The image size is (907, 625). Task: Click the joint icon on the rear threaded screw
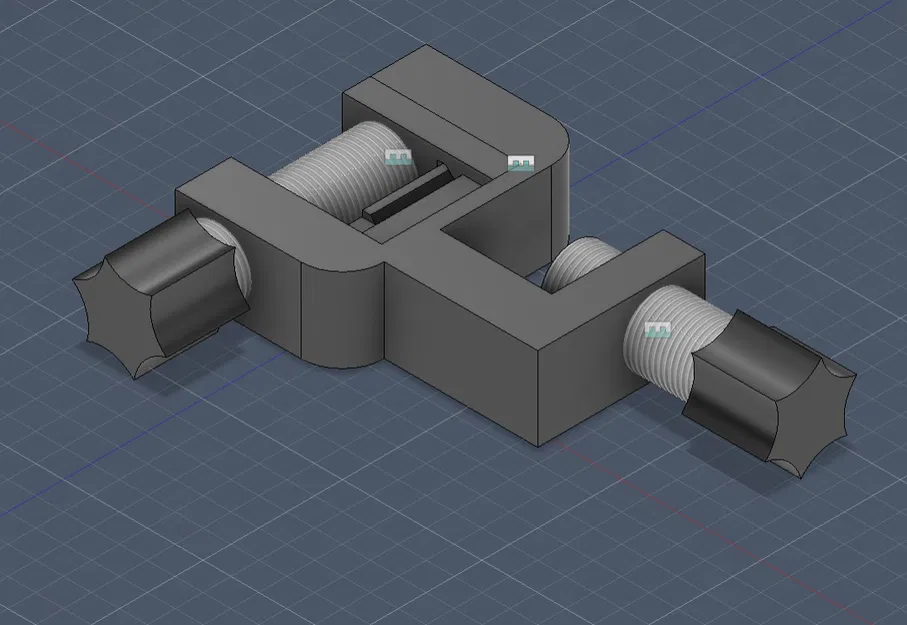[398, 157]
